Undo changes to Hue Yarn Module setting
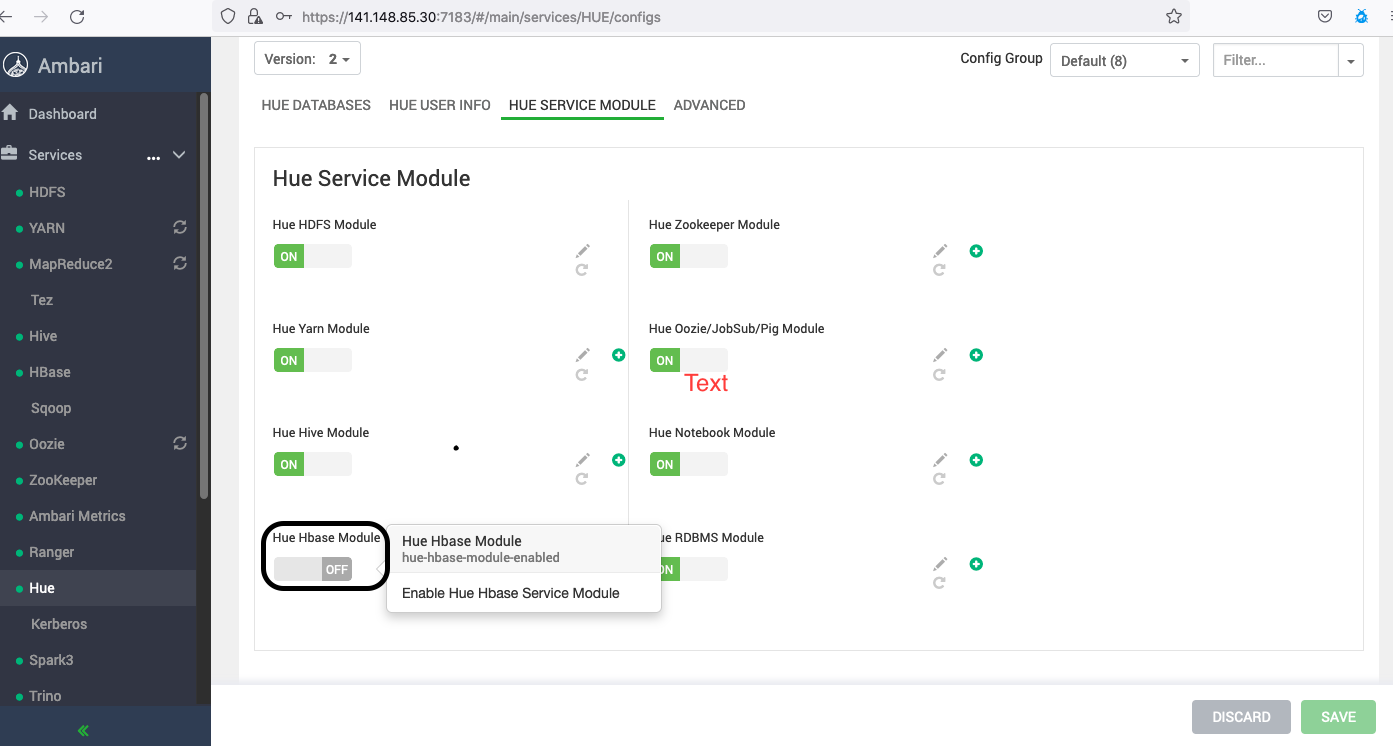This screenshot has width=1393, height=746. click(x=582, y=374)
